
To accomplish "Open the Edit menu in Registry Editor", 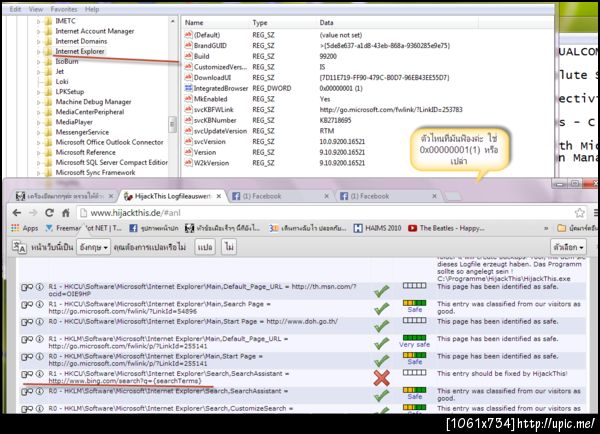I will (15, 9).
